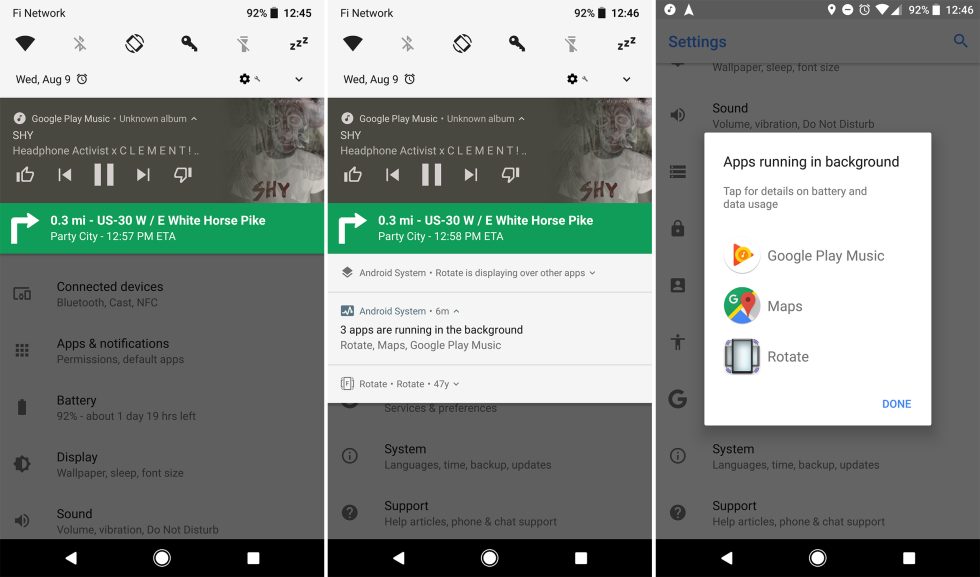Toggle the key tile in the 12:45 screenshot

pos(189,43)
